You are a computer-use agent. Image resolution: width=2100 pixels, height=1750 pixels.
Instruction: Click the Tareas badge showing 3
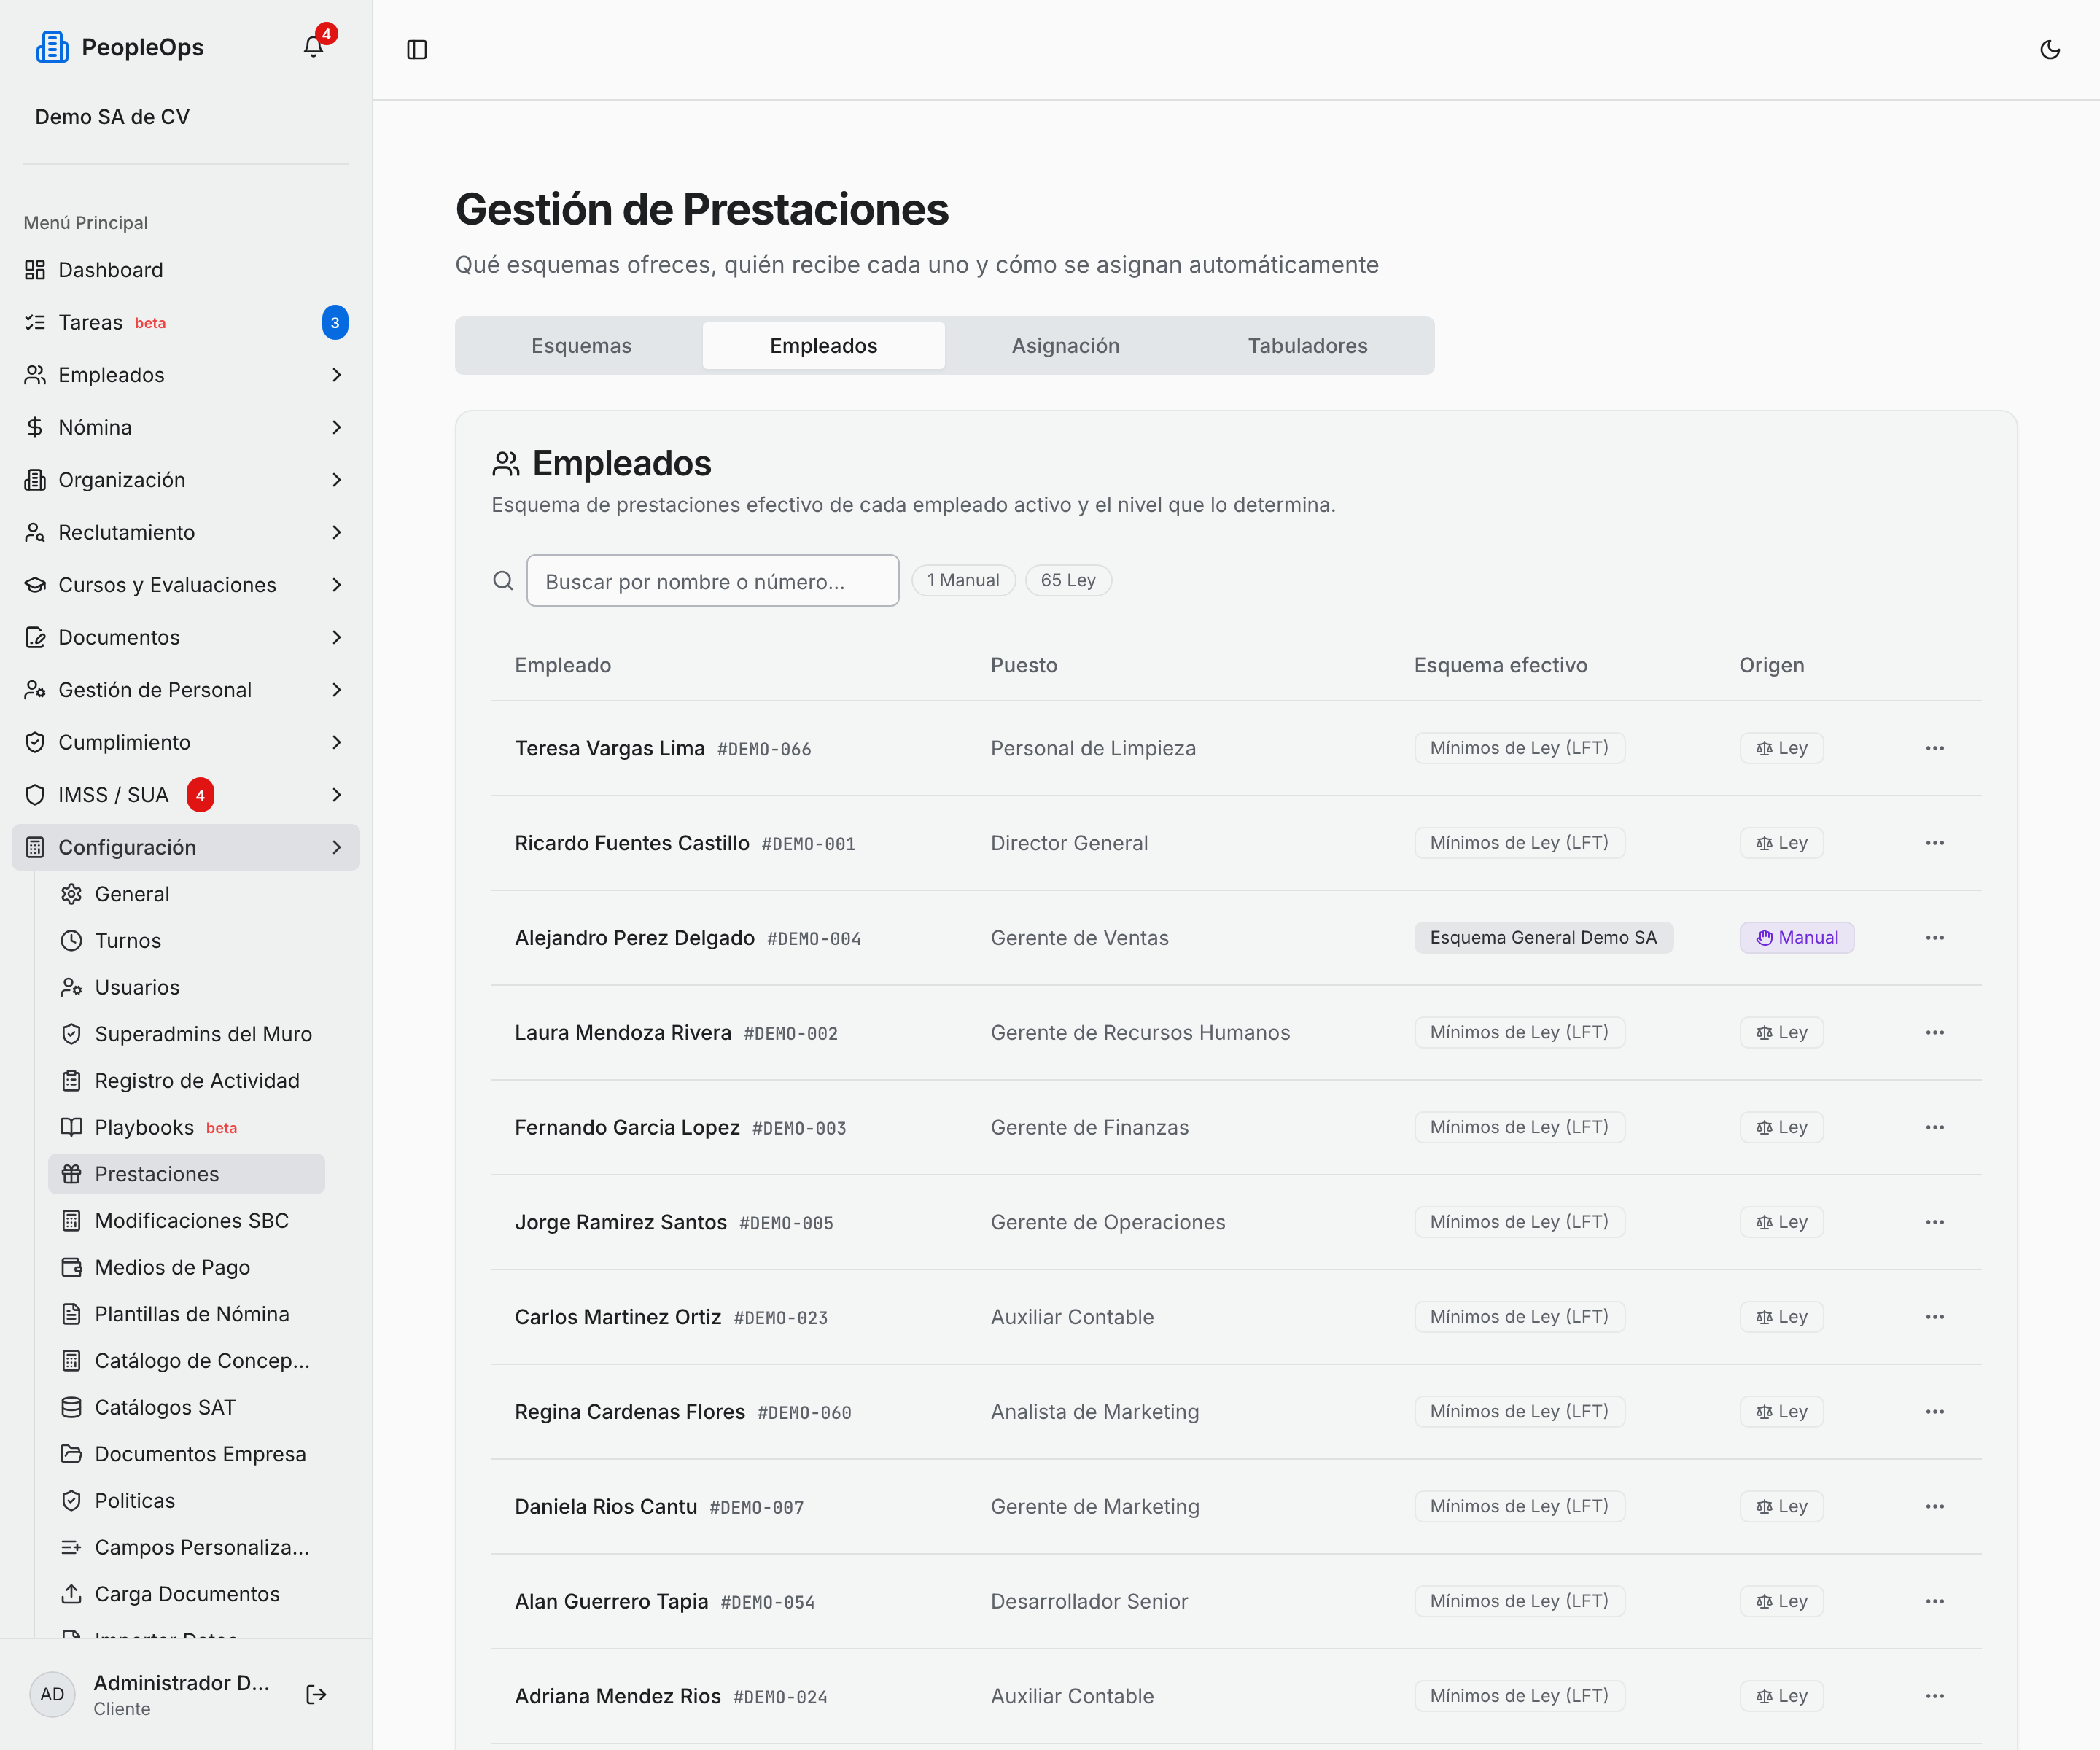(x=335, y=322)
